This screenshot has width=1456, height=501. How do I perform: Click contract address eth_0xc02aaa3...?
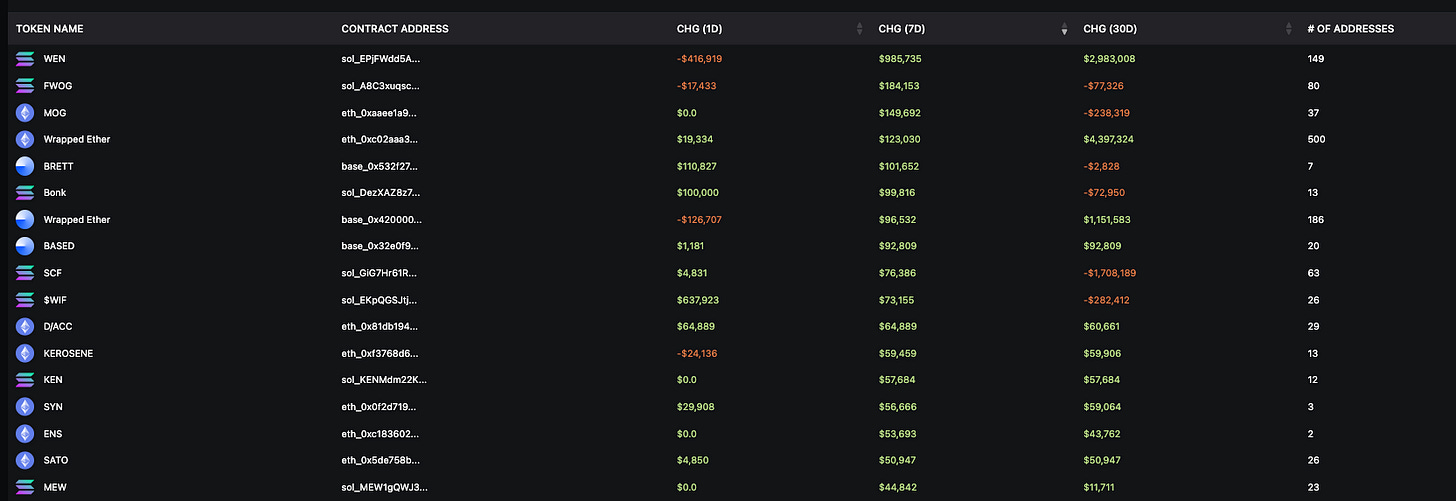380,139
